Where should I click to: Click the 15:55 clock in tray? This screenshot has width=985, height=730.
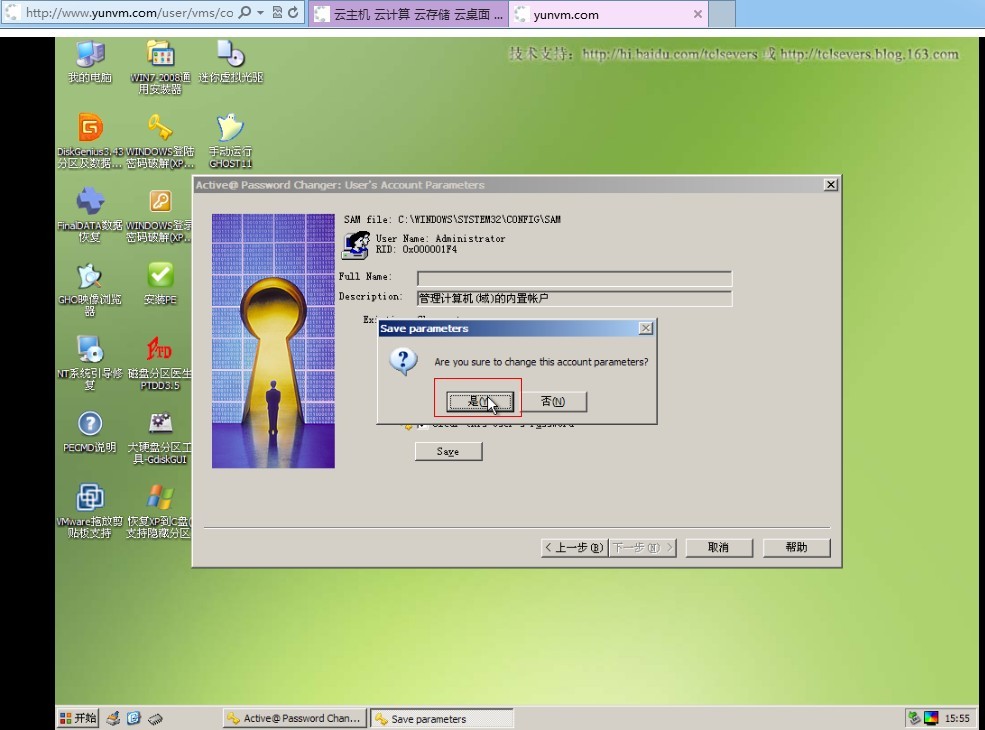957,718
